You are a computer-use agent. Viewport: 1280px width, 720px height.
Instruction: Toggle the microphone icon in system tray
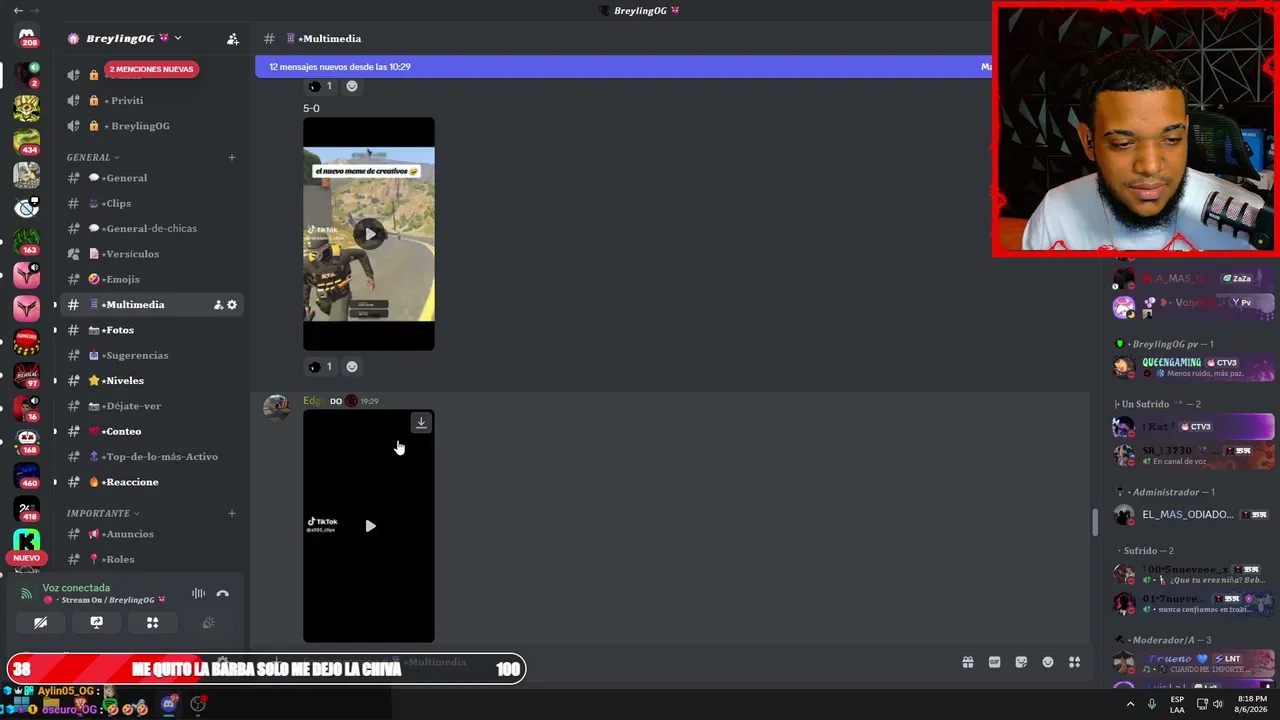(1152, 704)
